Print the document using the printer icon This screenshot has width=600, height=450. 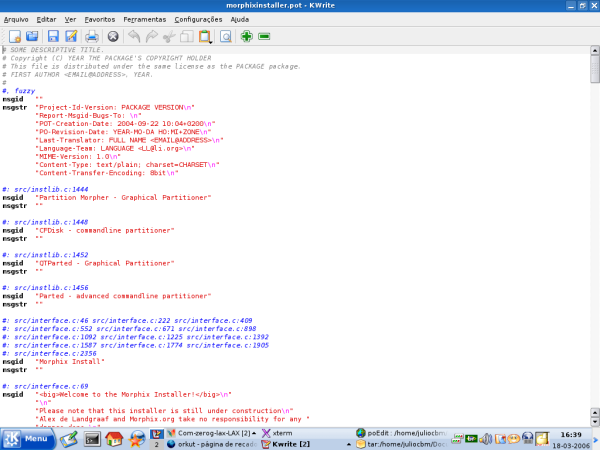(x=92, y=36)
